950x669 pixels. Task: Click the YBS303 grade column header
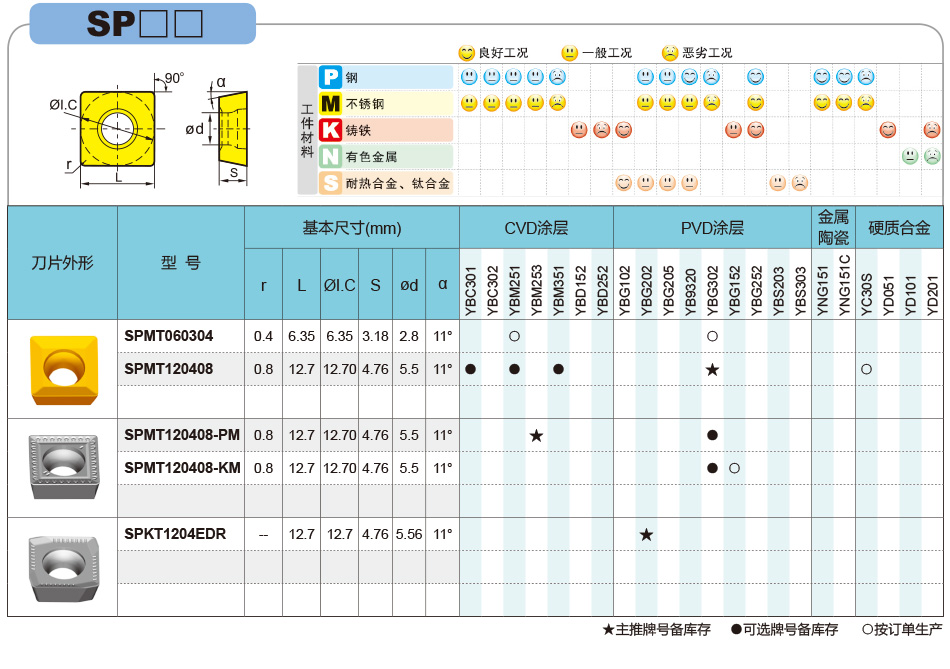coord(800,291)
